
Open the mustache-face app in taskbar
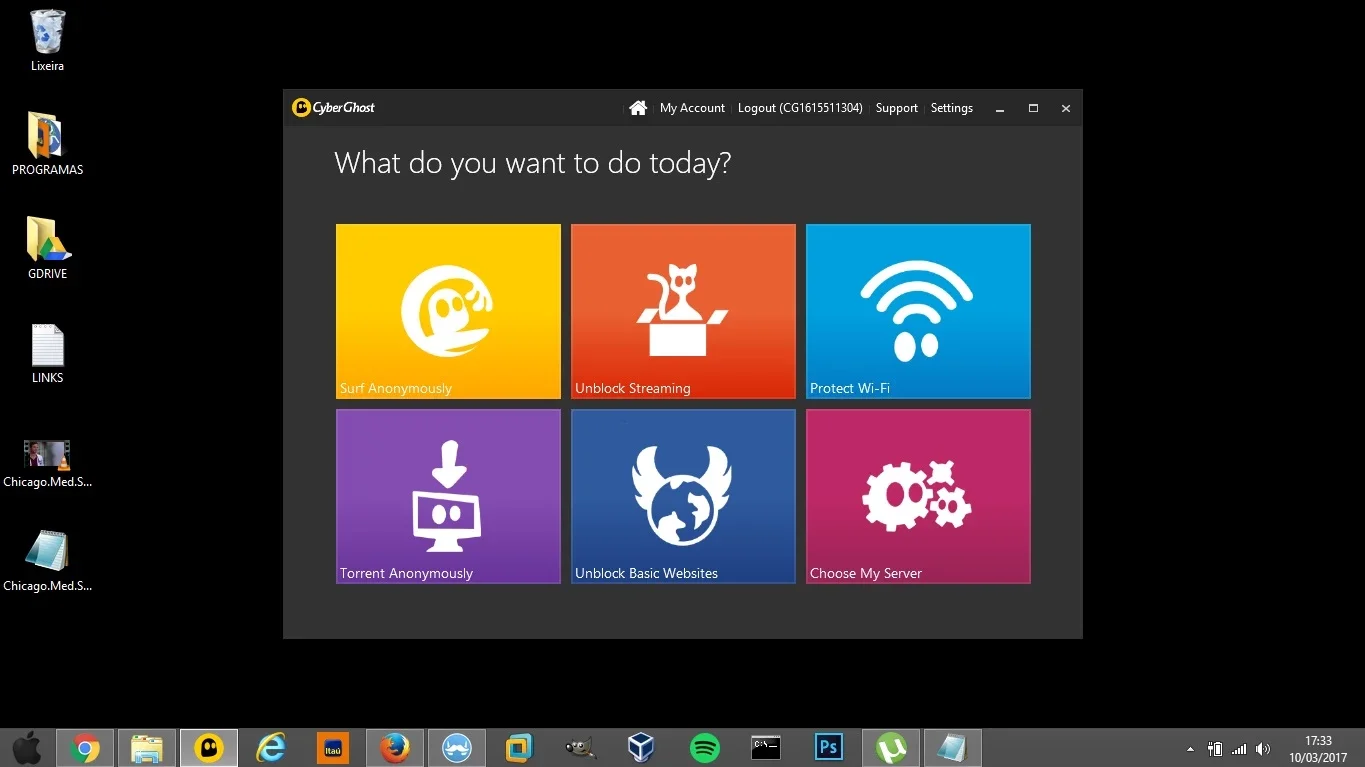(457, 748)
